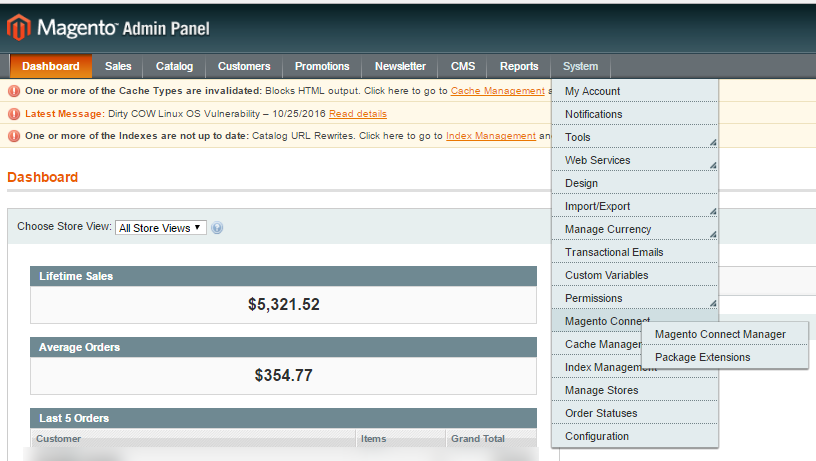Click the $354.77 average orders value
The image size is (816, 461).
(284, 375)
